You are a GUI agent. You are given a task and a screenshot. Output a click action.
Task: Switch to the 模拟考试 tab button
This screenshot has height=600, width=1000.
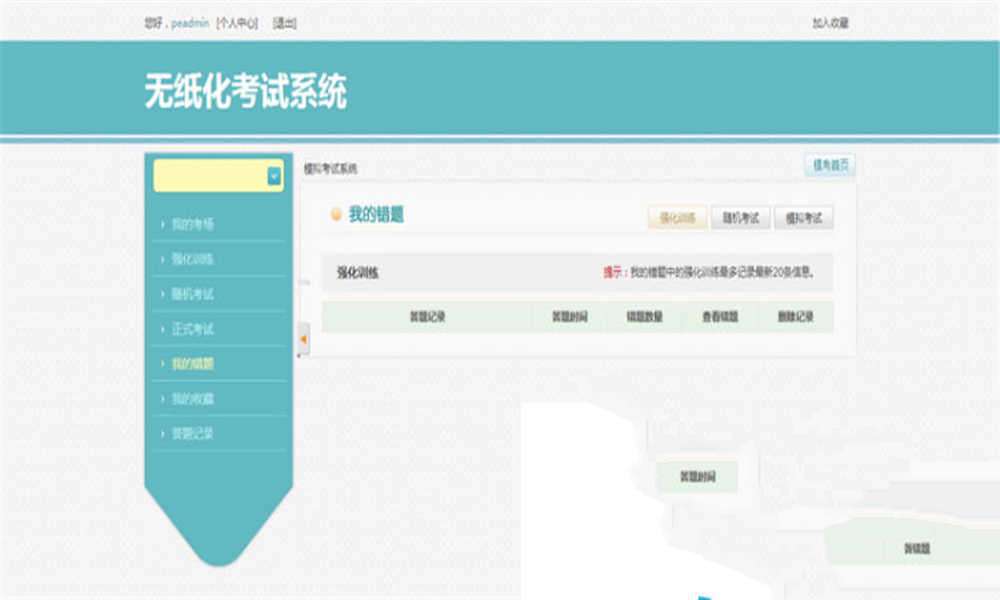tap(804, 218)
